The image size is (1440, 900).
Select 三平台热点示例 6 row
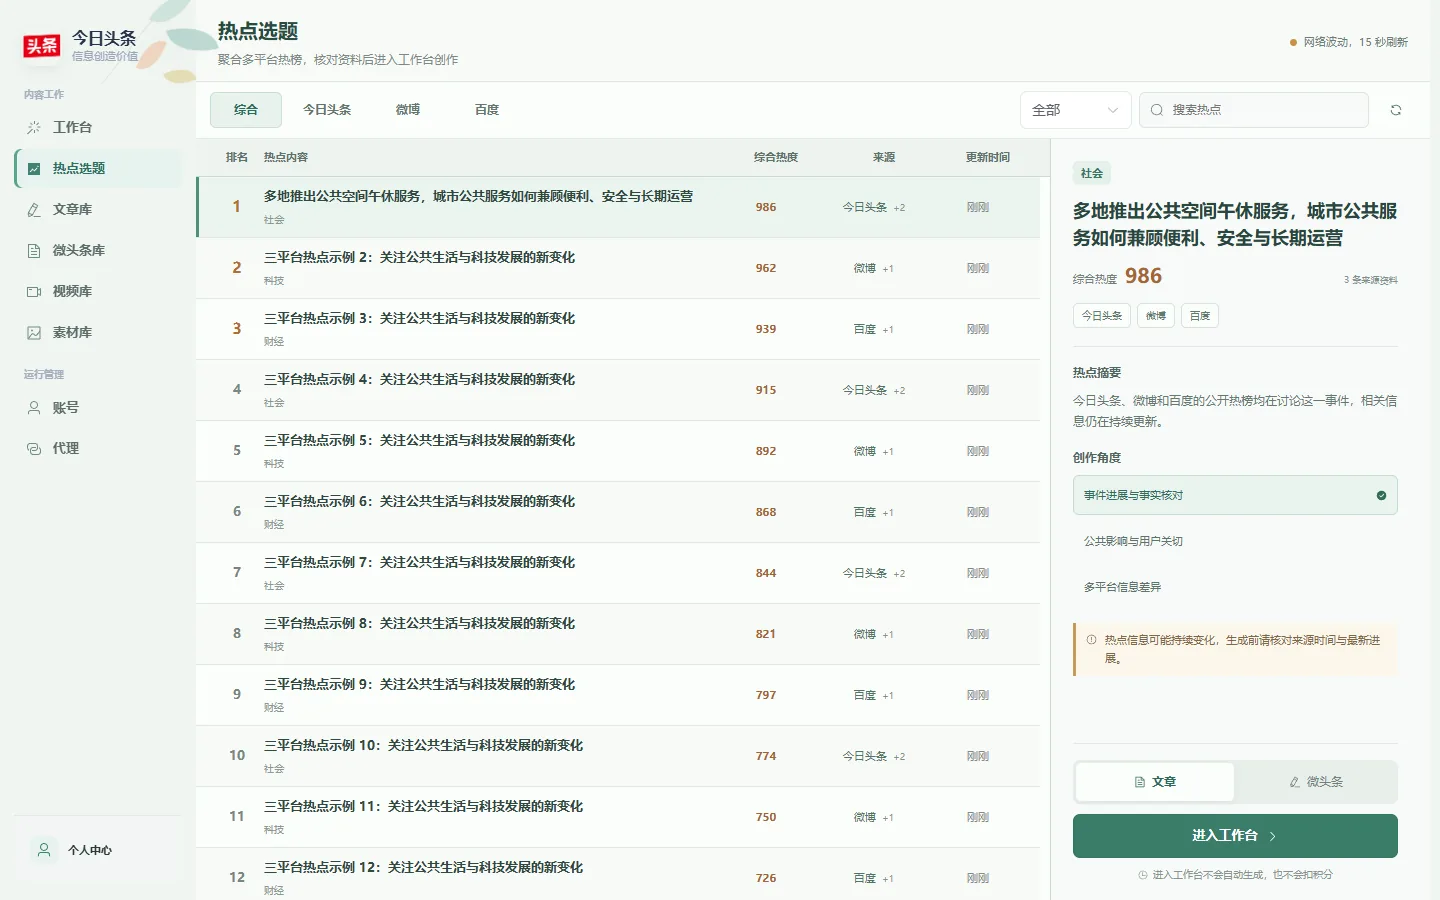point(618,512)
